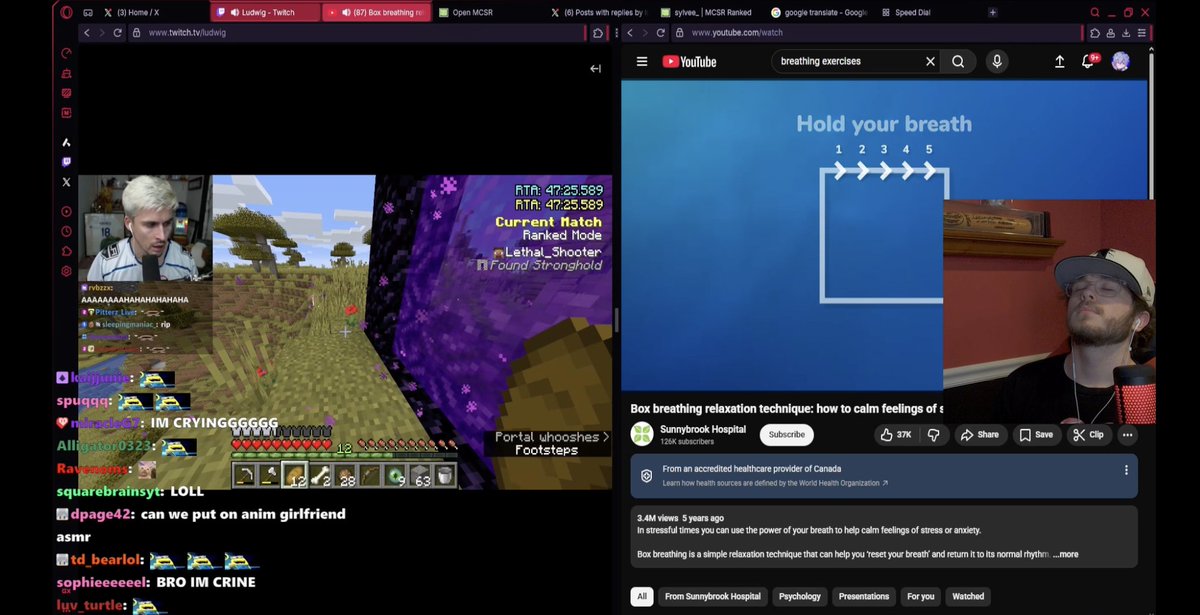This screenshot has height=615, width=1200.
Task: Open X from the Opera sidebar
Action: (x=66, y=182)
